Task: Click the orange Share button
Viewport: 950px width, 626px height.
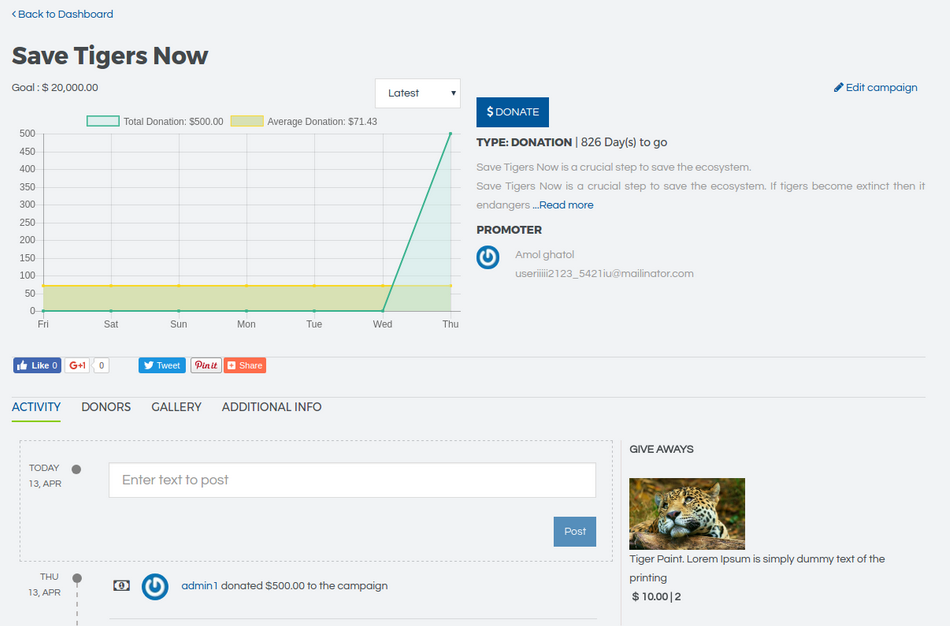Action: (x=245, y=366)
